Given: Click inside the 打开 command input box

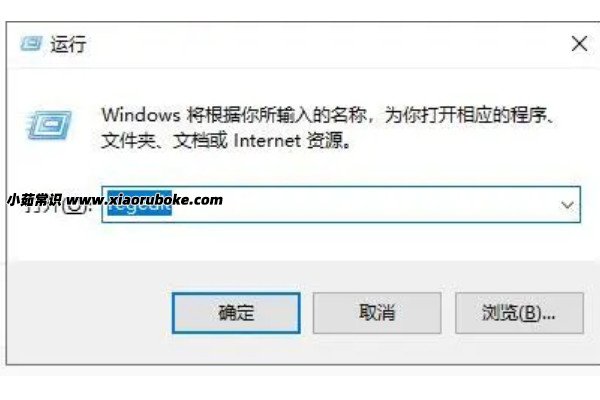Looking at the screenshot, I should click(341, 204).
